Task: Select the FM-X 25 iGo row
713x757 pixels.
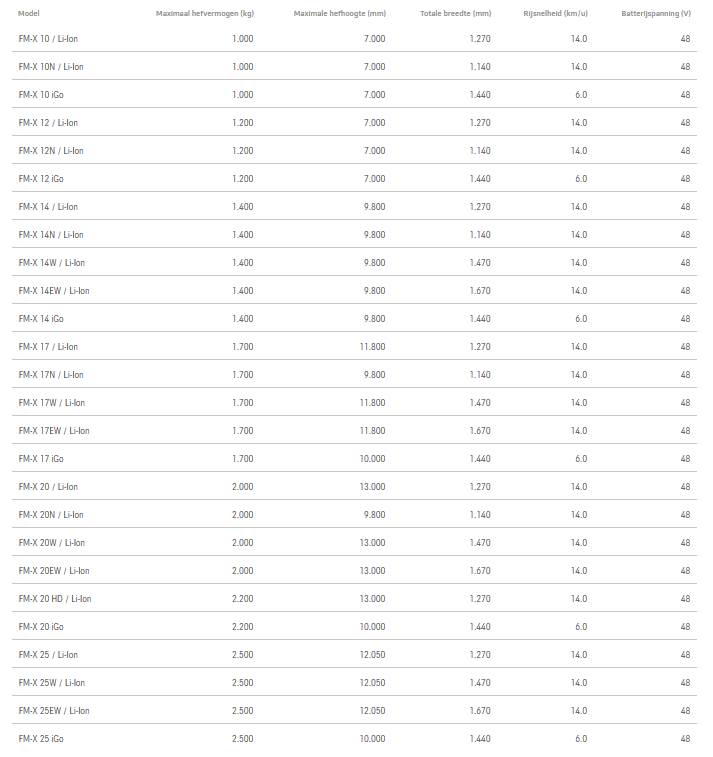Action: tap(41, 739)
